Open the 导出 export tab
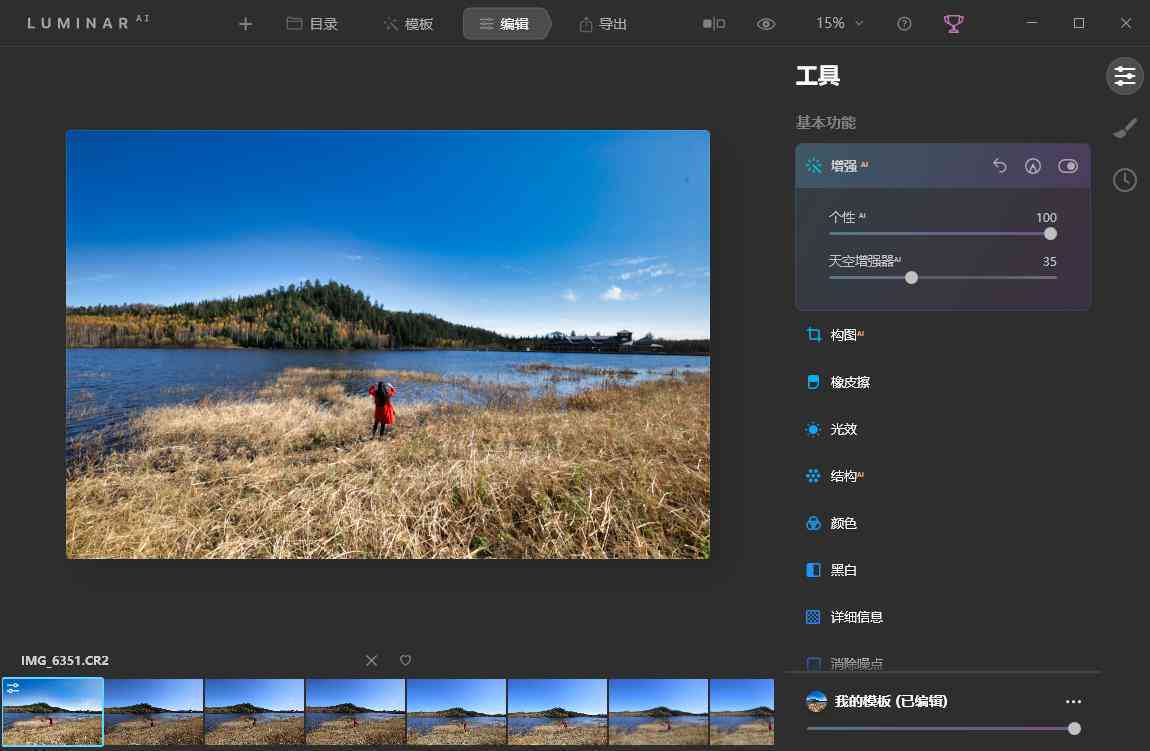This screenshot has width=1150, height=751. (x=603, y=24)
